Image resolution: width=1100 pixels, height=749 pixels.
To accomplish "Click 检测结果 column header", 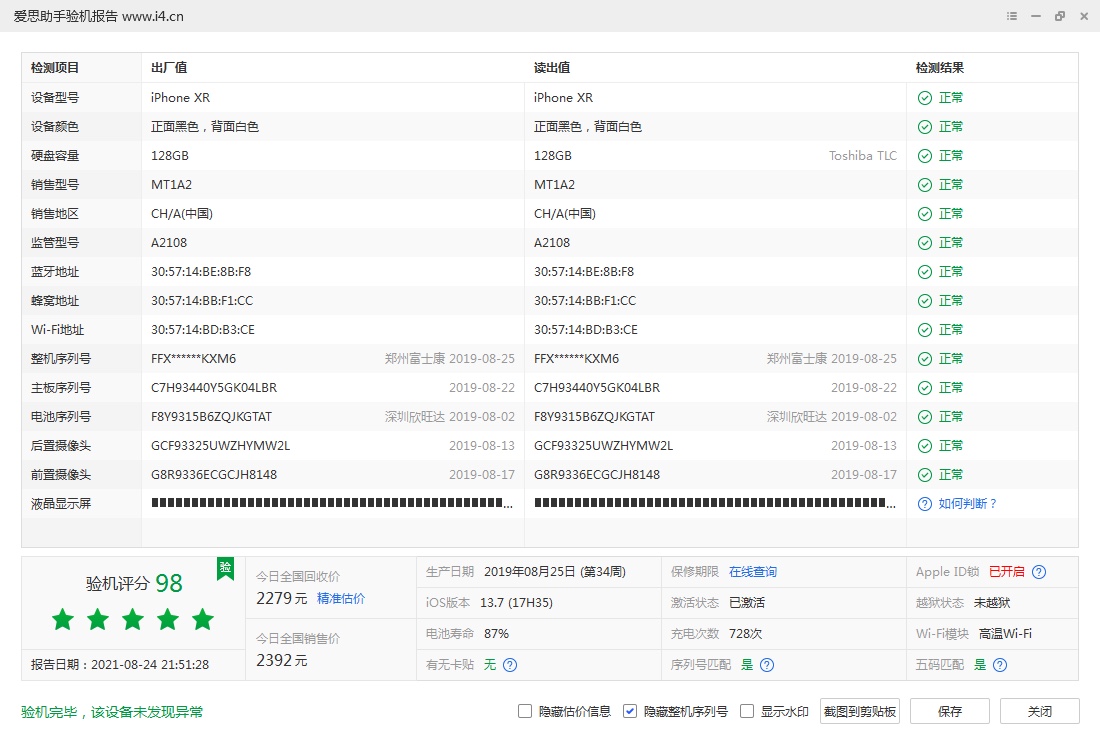I will point(940,67).
